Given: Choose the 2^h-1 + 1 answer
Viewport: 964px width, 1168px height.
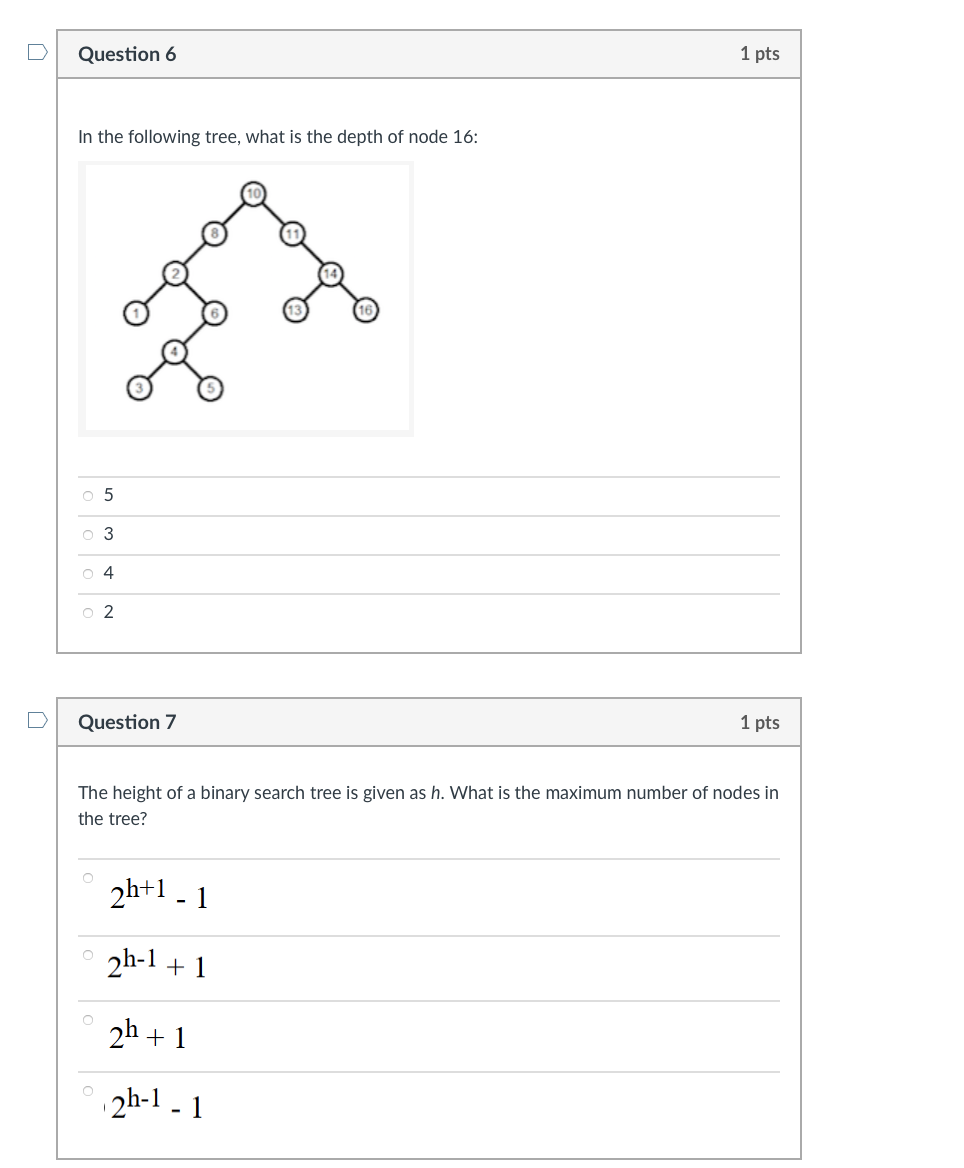Looking at the screenshot, I should [87, 953].
